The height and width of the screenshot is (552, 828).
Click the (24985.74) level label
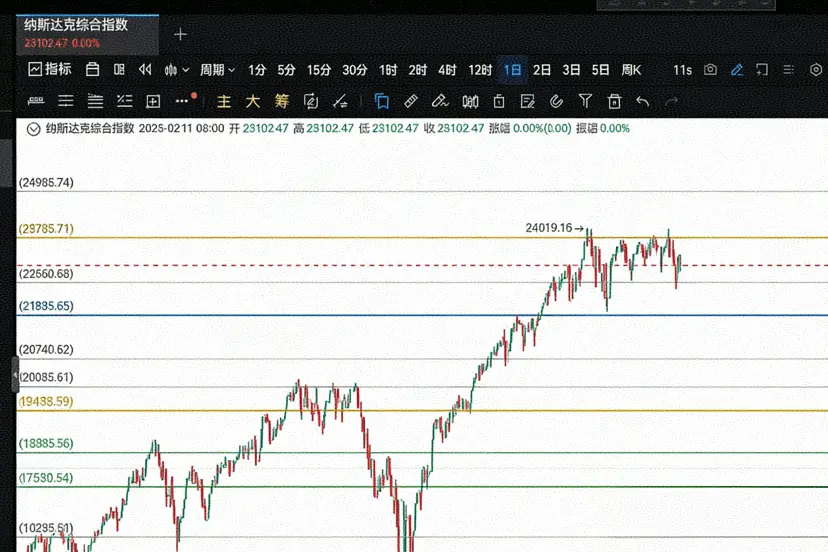[46, 183]
